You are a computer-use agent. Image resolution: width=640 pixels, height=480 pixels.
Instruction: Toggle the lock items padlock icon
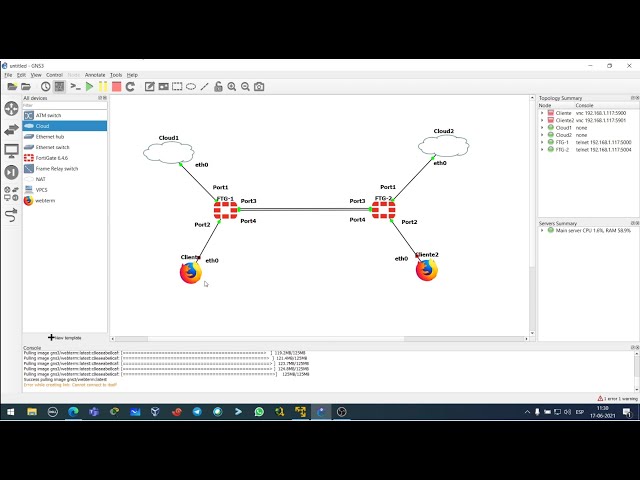click(x=218, y=87)
